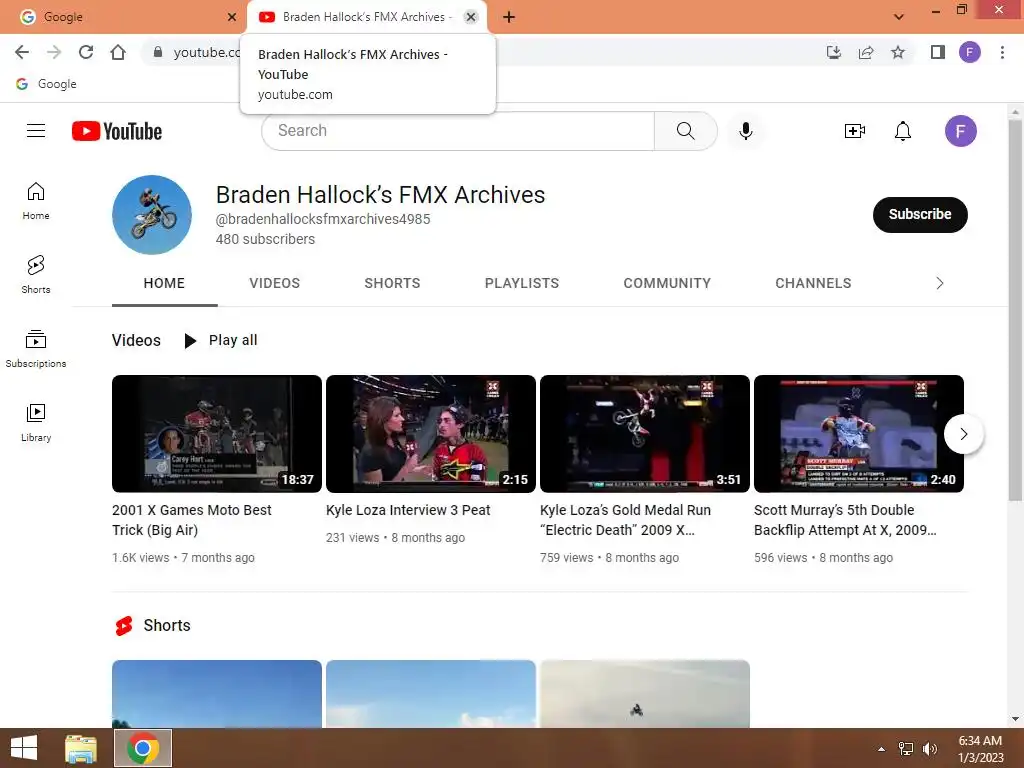Open a new browser tab
This screenshot has width=1024, height=768.
point(509,18)
